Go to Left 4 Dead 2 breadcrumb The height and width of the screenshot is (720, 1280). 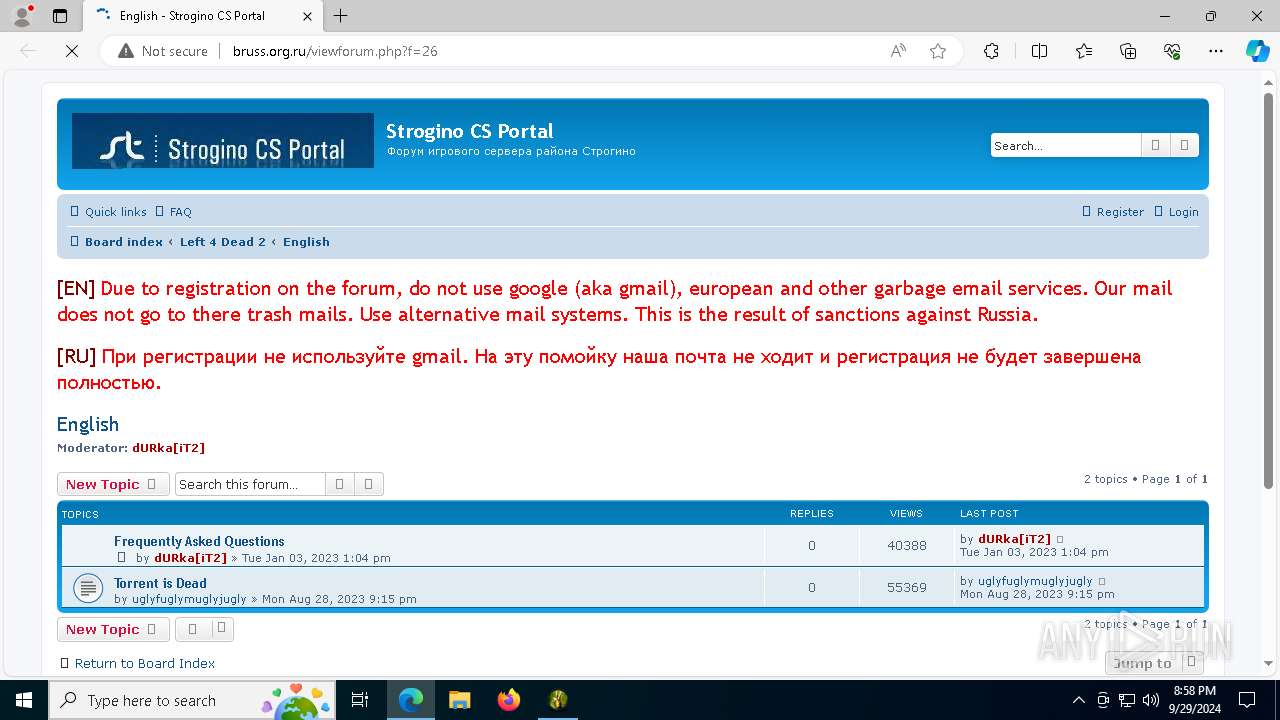[x=223, y=242]
